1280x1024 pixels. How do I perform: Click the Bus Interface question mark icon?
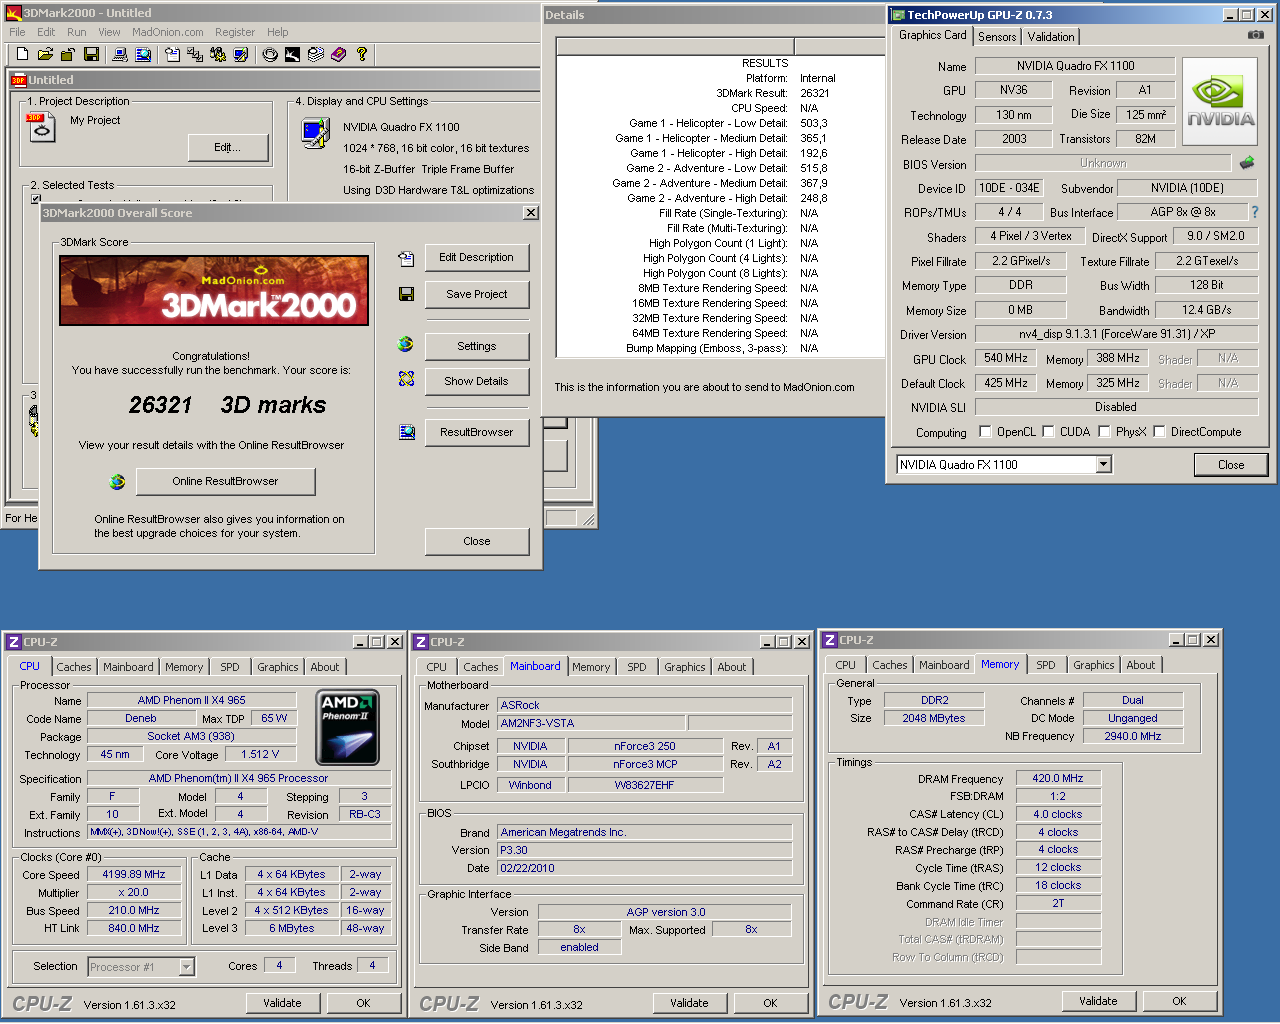(x=1255, y=212)
